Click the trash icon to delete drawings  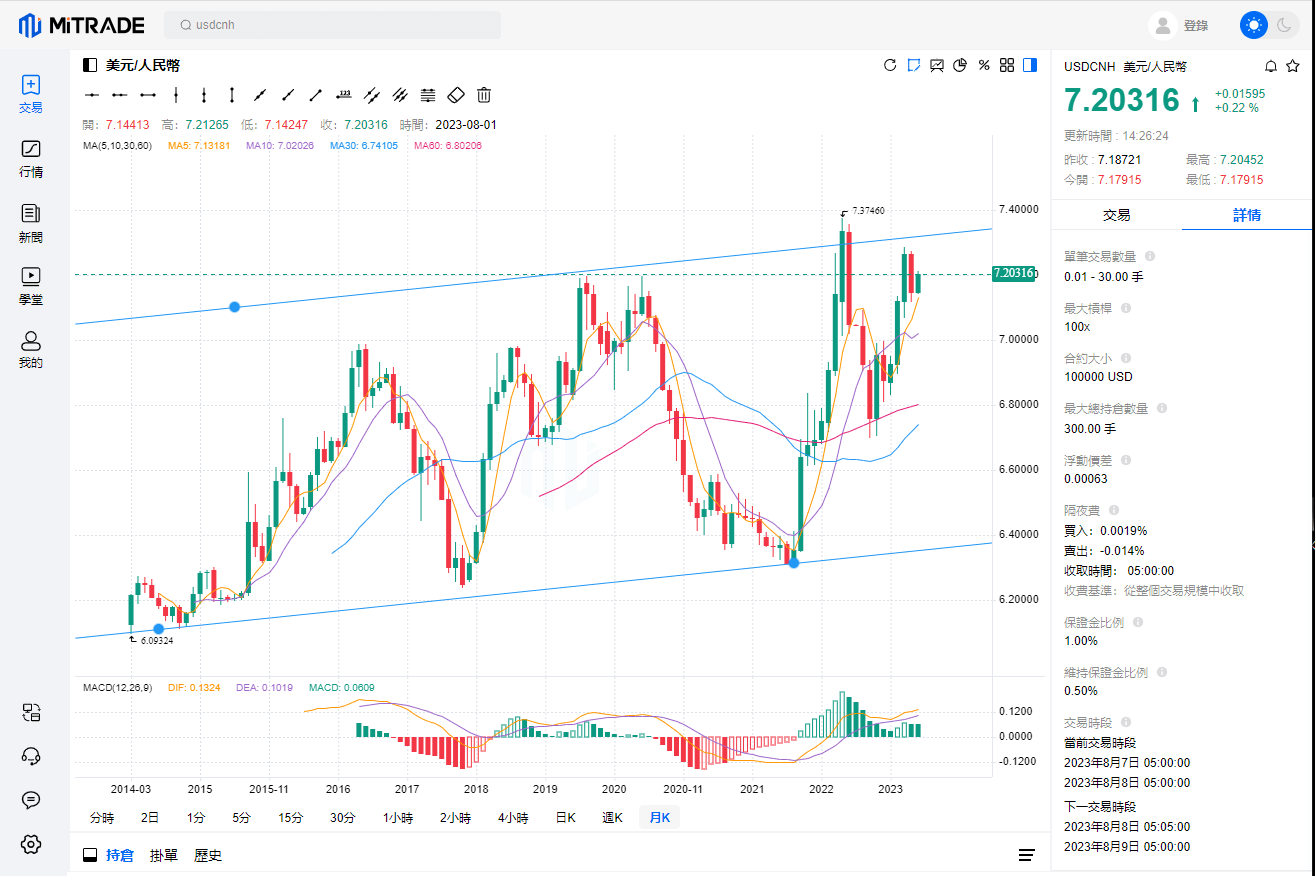[484, 95]
